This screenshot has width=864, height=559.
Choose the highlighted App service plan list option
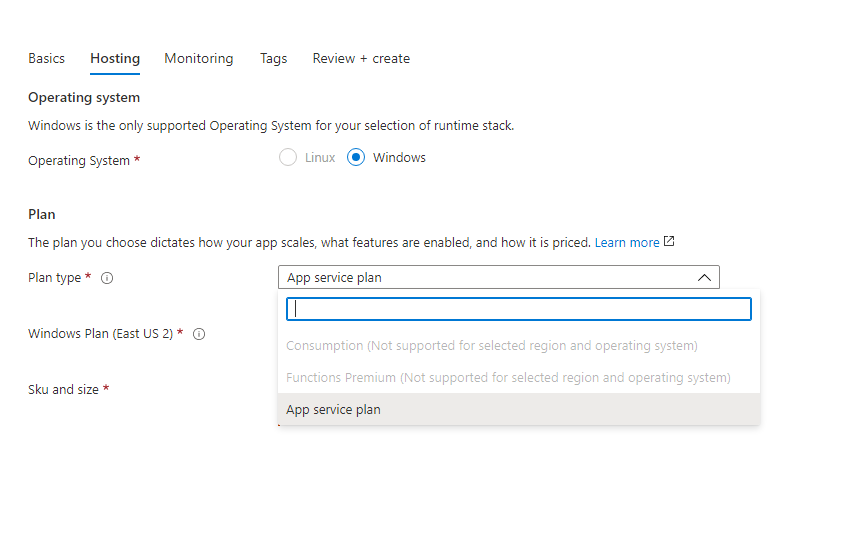[x=333, y=409]
